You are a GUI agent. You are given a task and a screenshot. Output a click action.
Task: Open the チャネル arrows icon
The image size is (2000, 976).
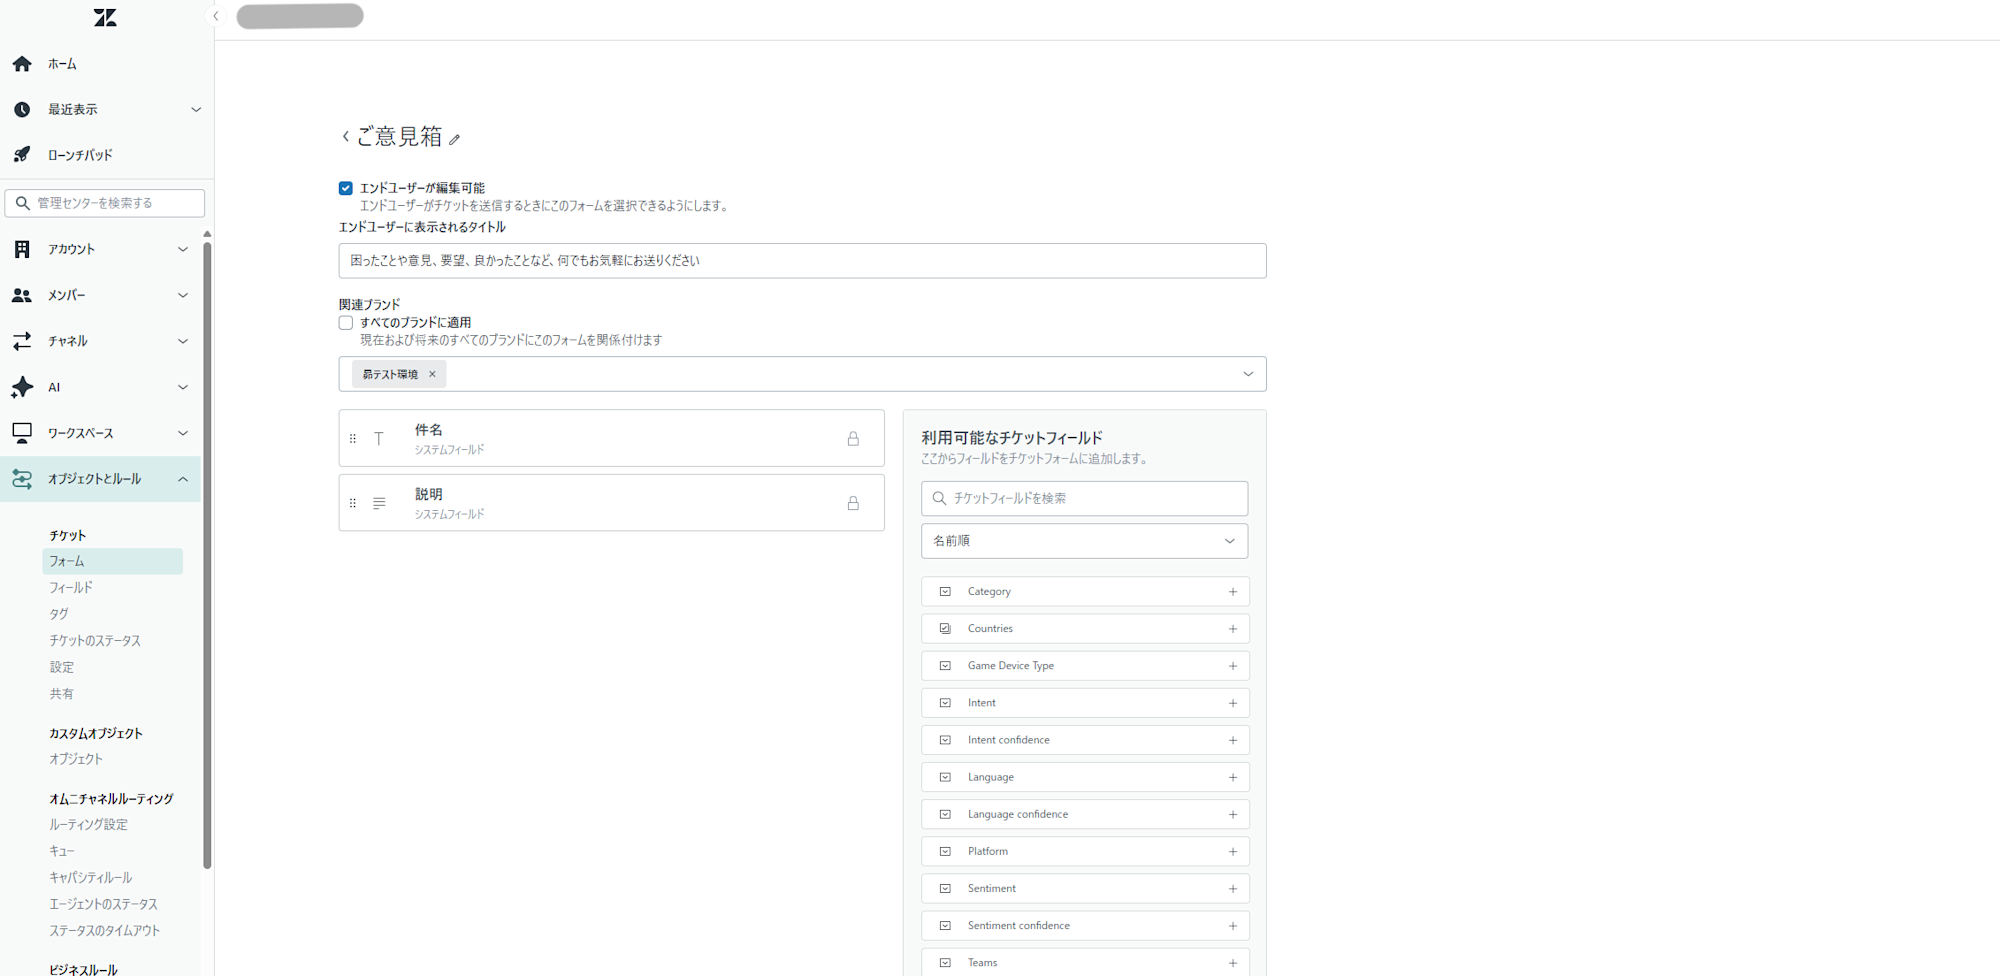(x=22, y=341)
